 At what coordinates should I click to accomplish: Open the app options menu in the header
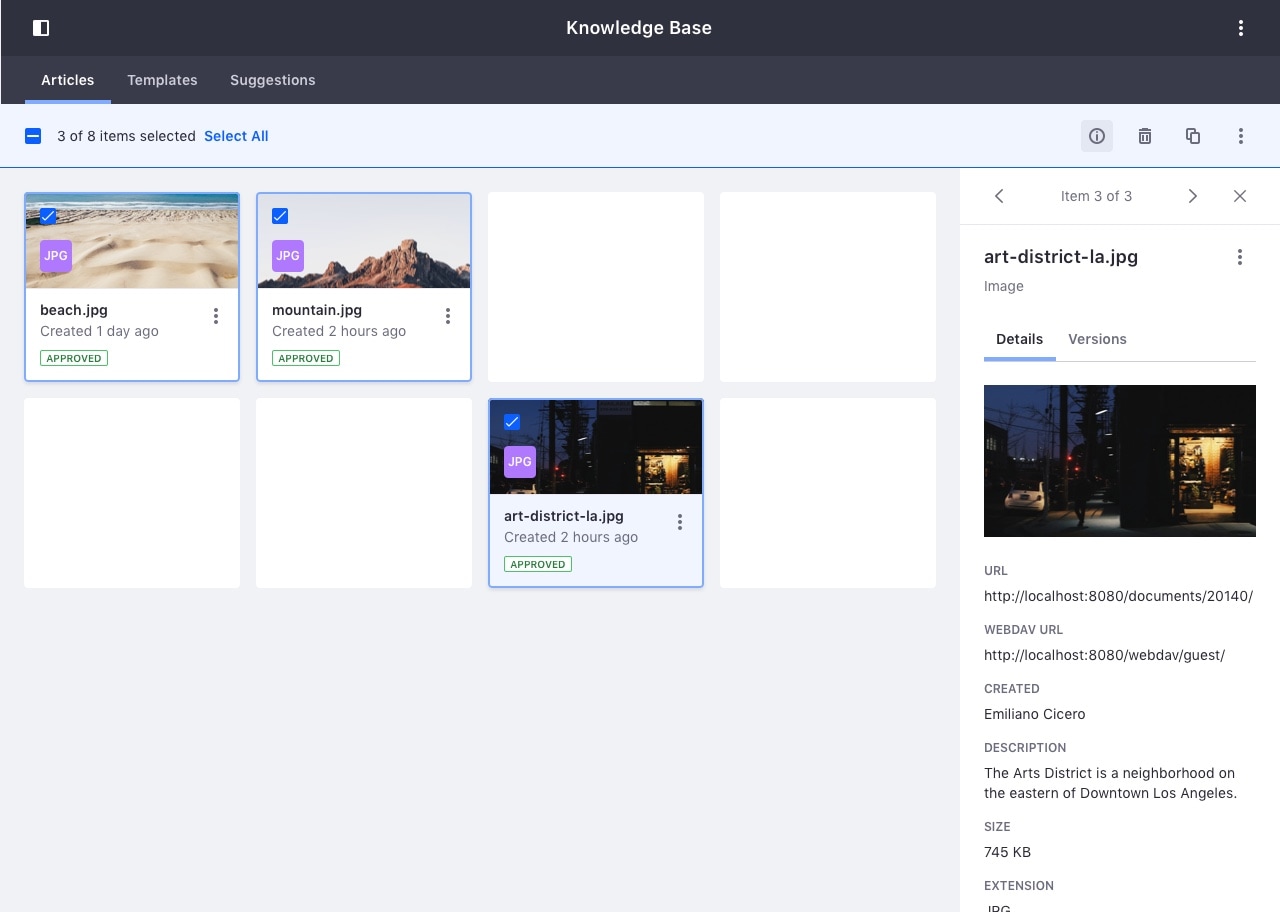click(x=1240, y=28)
